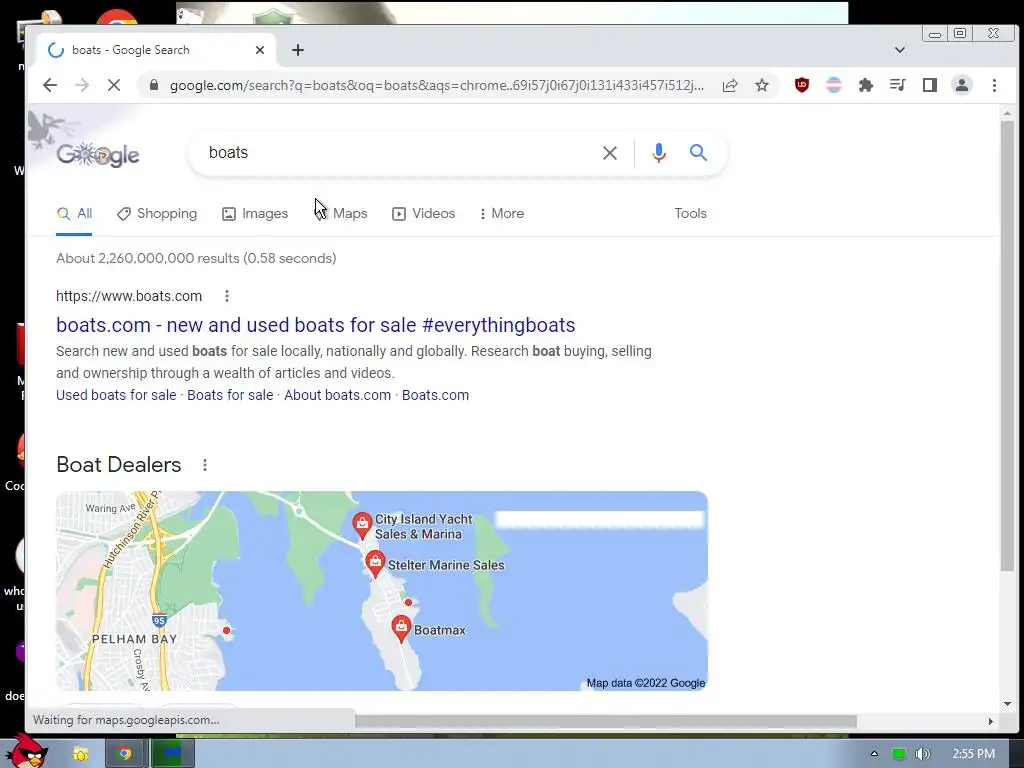Open the Extensions puzzle-piece menu
Screen dimensions: 1024x768
coord(866,85)
